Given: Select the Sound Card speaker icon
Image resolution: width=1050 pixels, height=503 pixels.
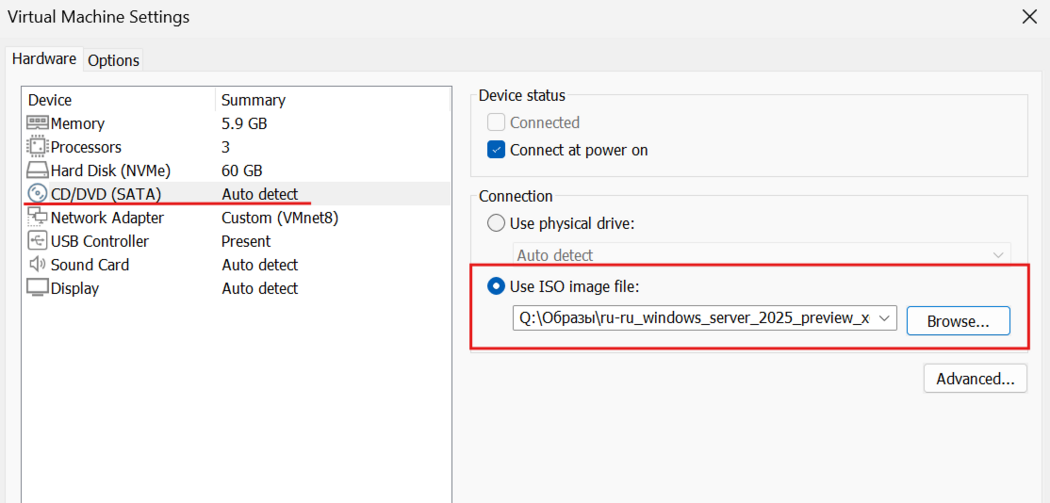Looking at the screenshot, I should pyautogui.click(x=37, y=265).
